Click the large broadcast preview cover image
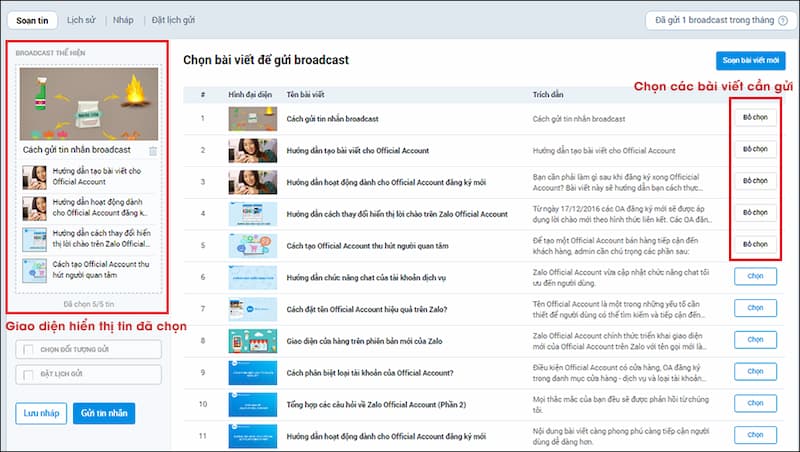The image size is (800, 452). [89, 104]
